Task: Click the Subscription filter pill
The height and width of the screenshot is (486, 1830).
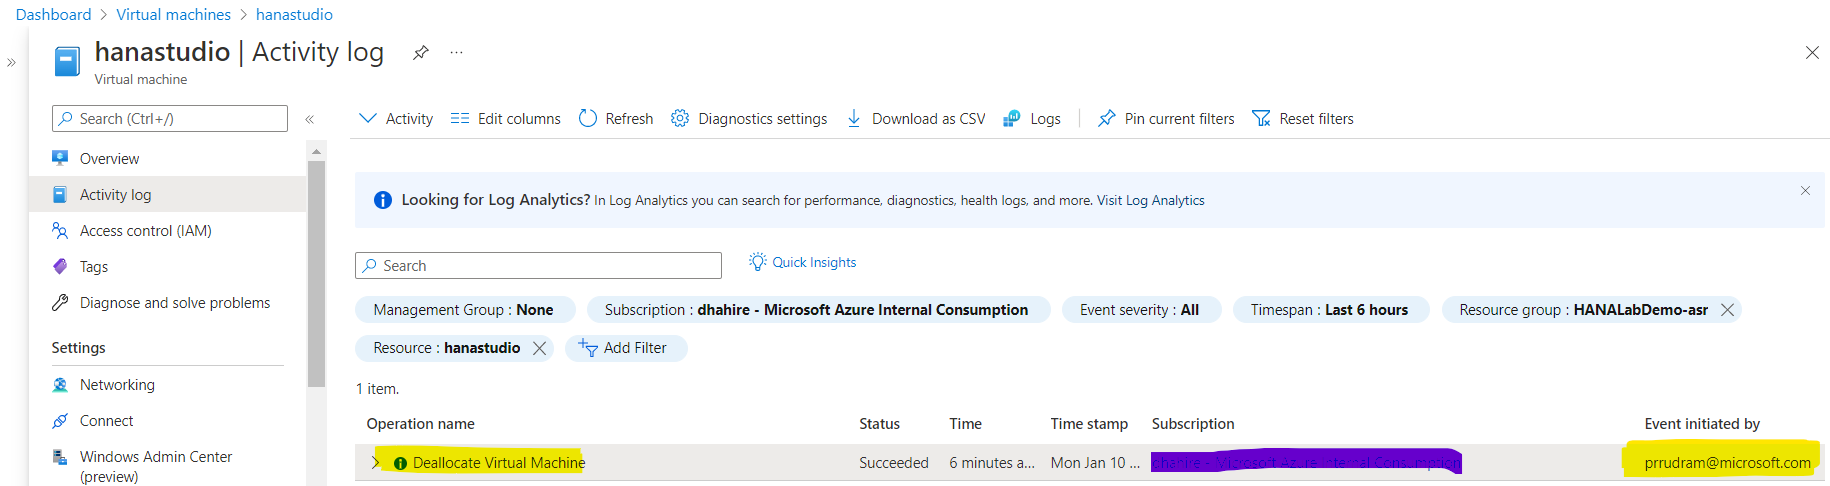Action: tap(817, 310)
